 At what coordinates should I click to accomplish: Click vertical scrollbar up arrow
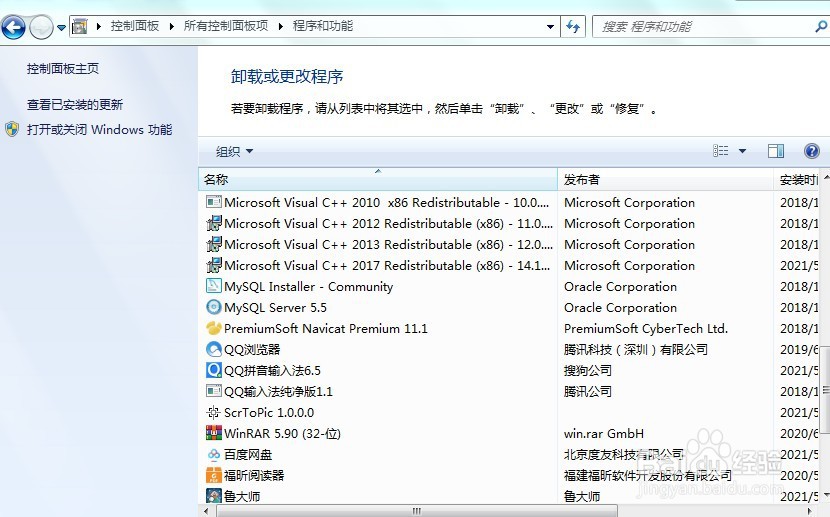(825, 179)
